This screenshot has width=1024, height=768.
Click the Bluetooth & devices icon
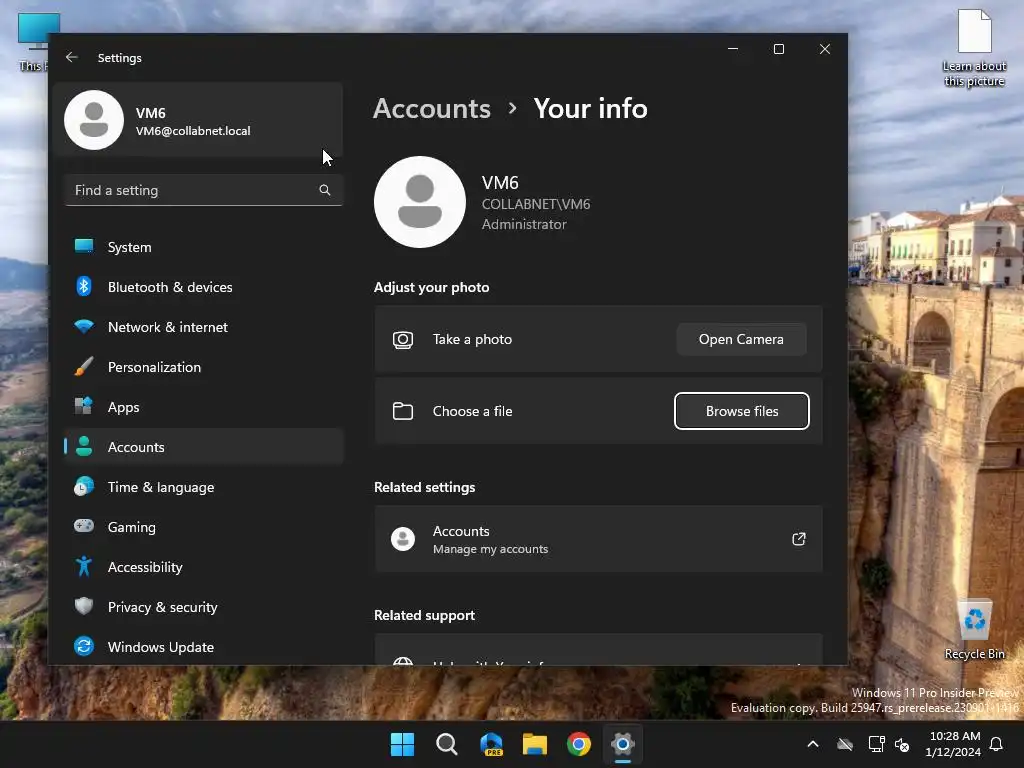pyautogui.click(x=84, y=287)
